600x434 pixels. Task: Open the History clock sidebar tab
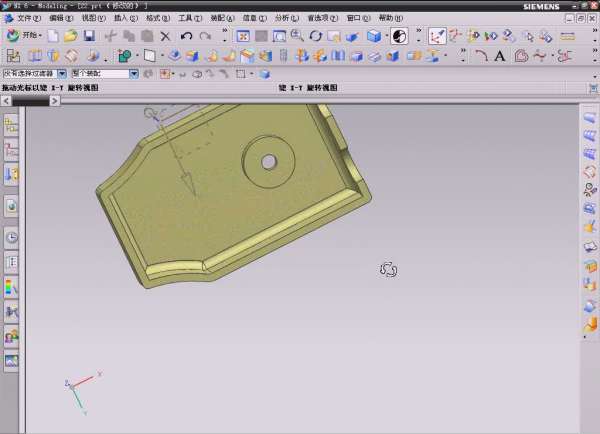(11, 237)
